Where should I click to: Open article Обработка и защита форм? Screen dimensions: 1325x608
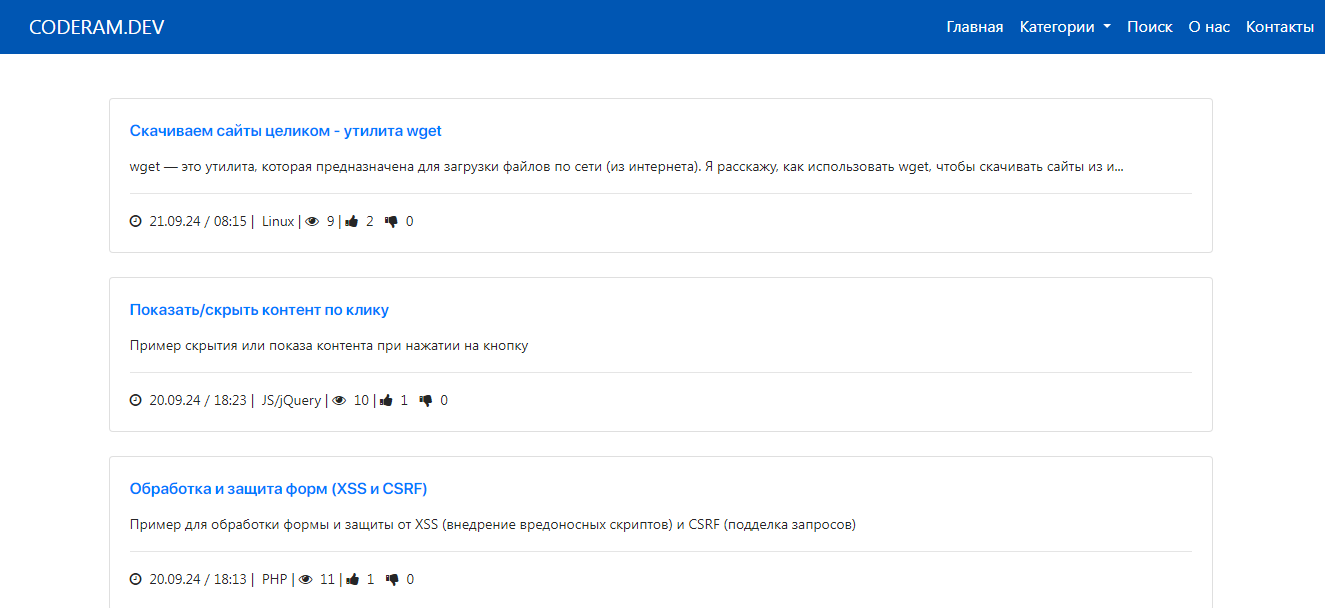pyautogui.click(x=278, y=489)
